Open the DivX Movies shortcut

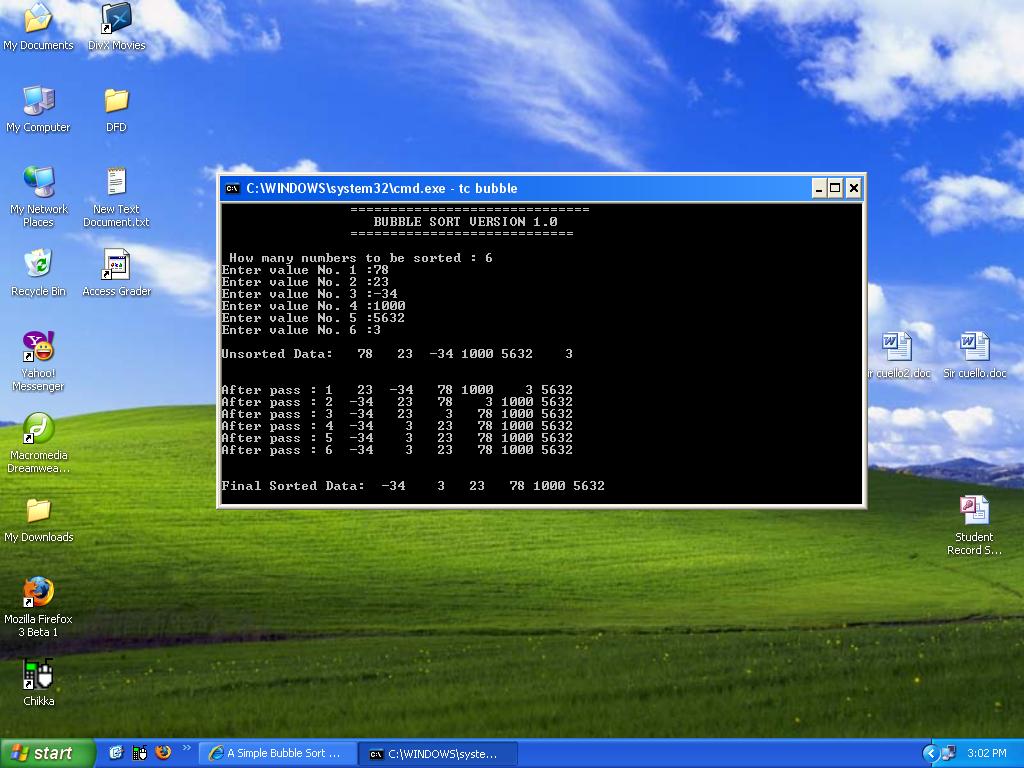tap(116, 27)
